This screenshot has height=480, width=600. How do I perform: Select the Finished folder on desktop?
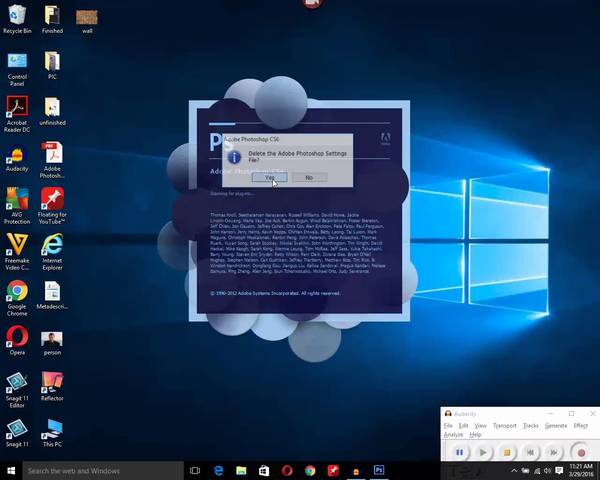52,19
